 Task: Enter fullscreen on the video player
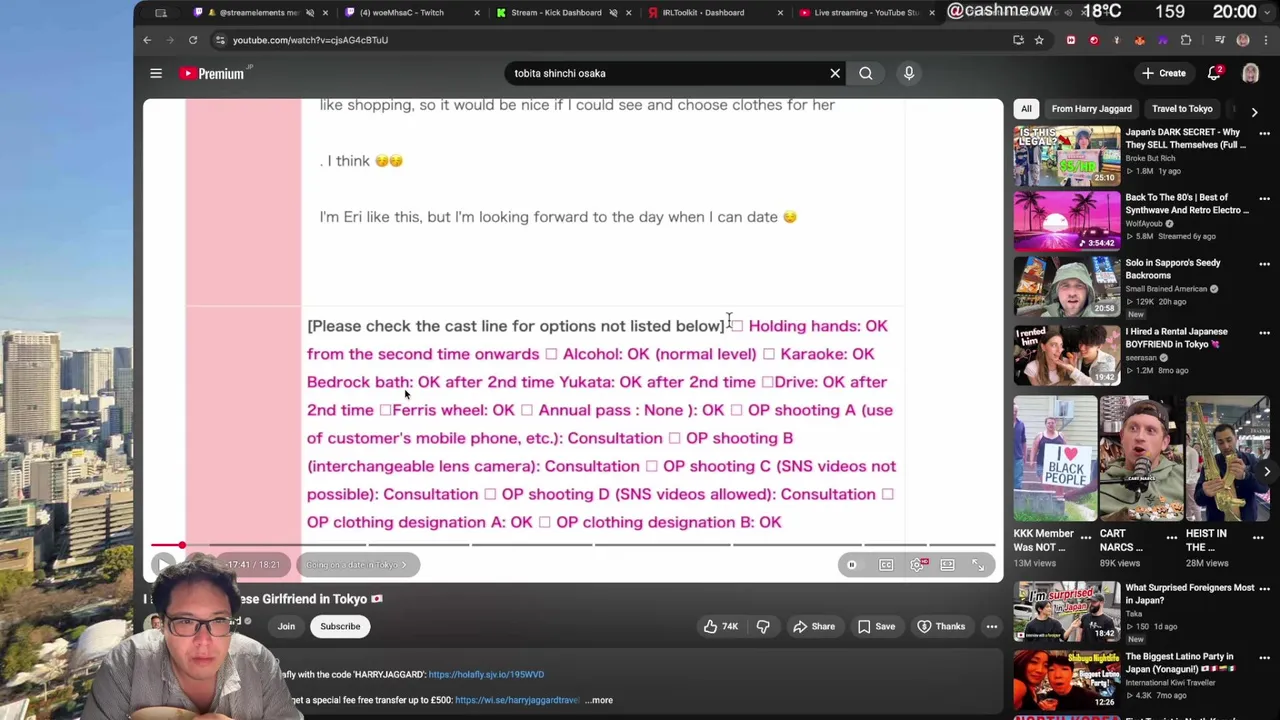coord(978,565)
